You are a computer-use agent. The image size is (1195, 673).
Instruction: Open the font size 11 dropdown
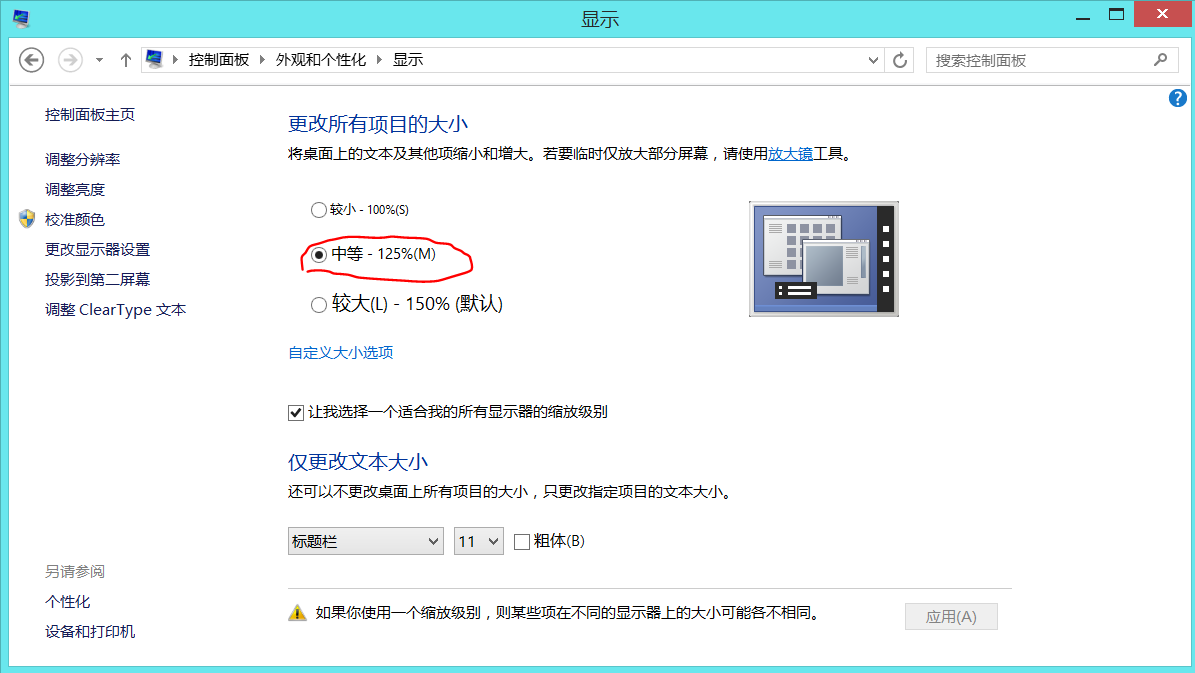(479, 541)
